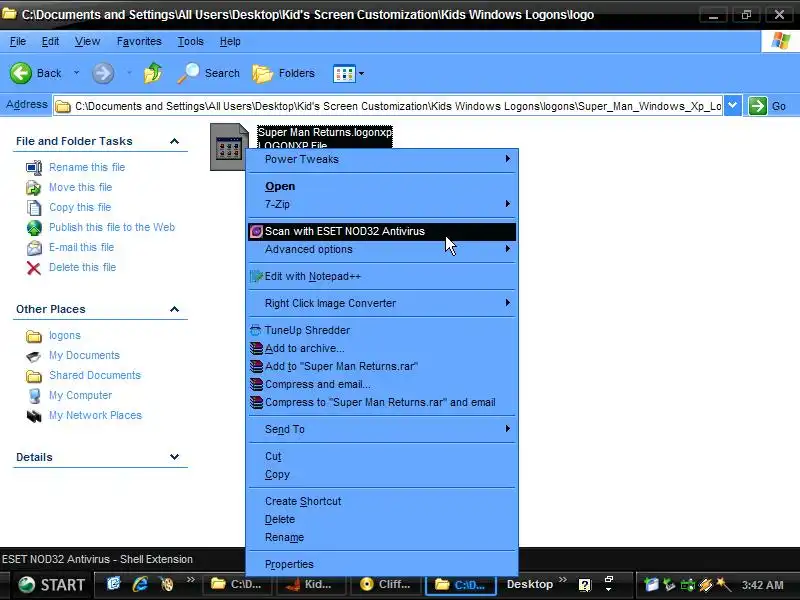Open the Edit menu
Image resolution: width=800 pixels, height=600 pixels.
(x=50, y=41)
